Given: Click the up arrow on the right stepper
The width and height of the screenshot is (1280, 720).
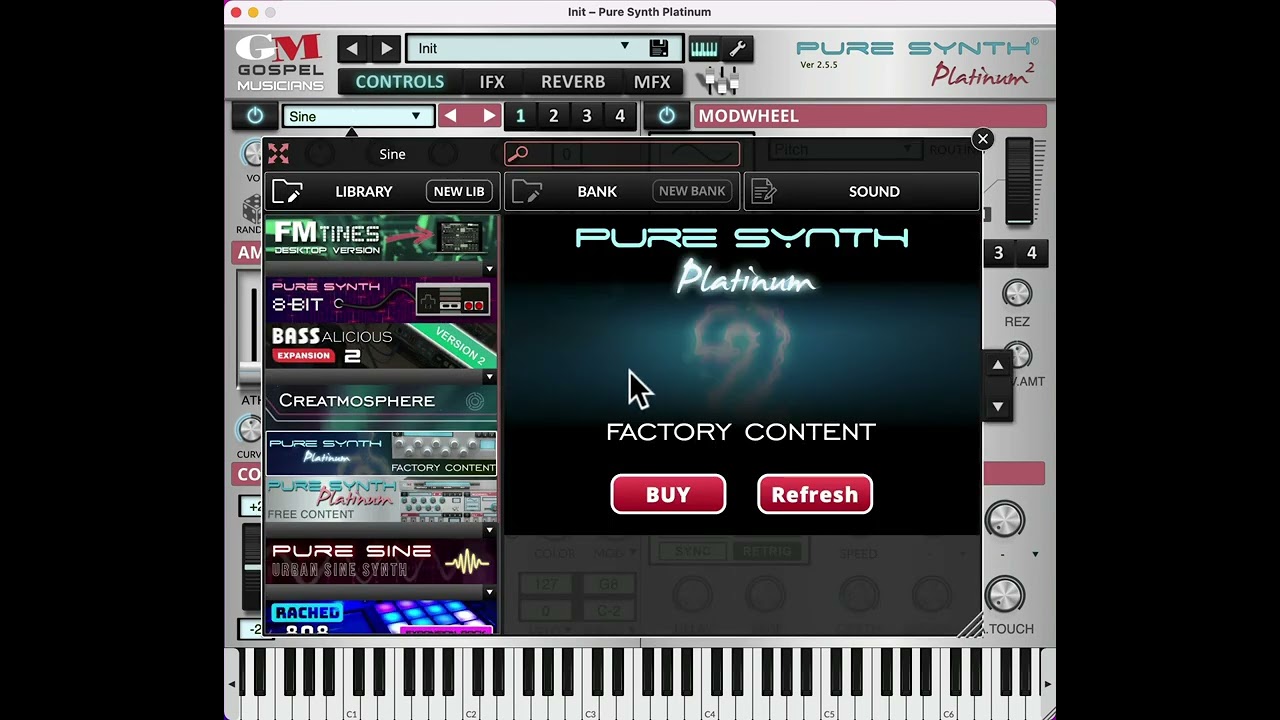Looking at the screenshot, I should pyautogui.click(x=997, y=366).
